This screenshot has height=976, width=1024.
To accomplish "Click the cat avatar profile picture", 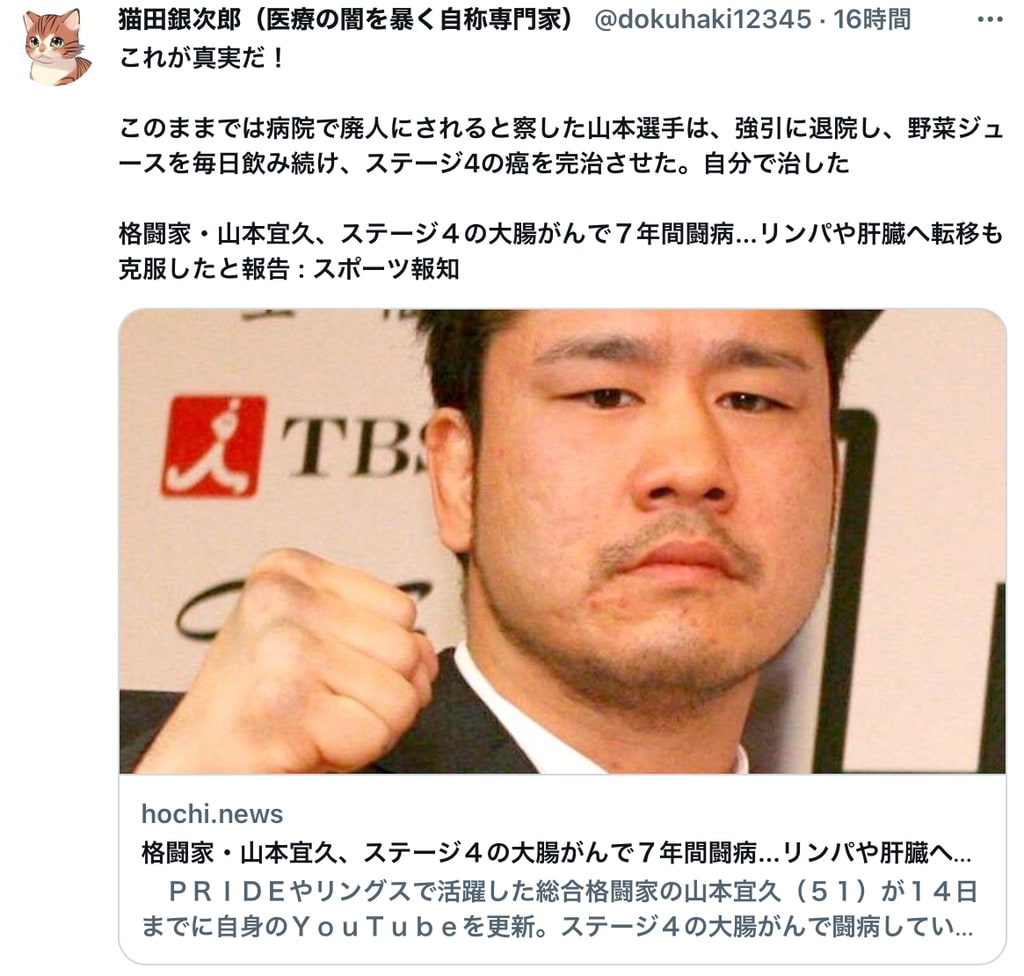I will 57,47.
